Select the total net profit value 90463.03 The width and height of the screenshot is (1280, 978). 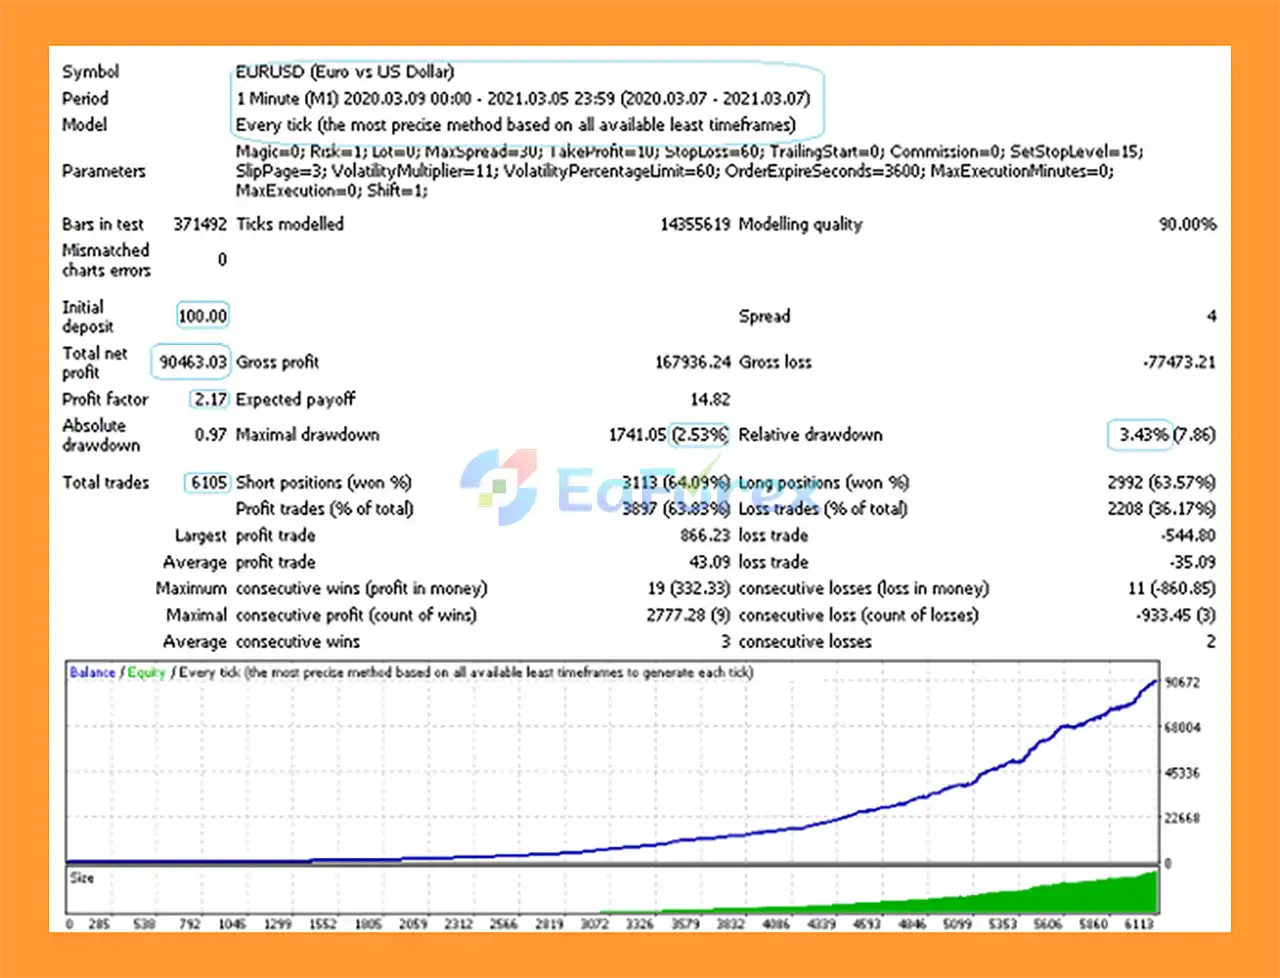192,362
